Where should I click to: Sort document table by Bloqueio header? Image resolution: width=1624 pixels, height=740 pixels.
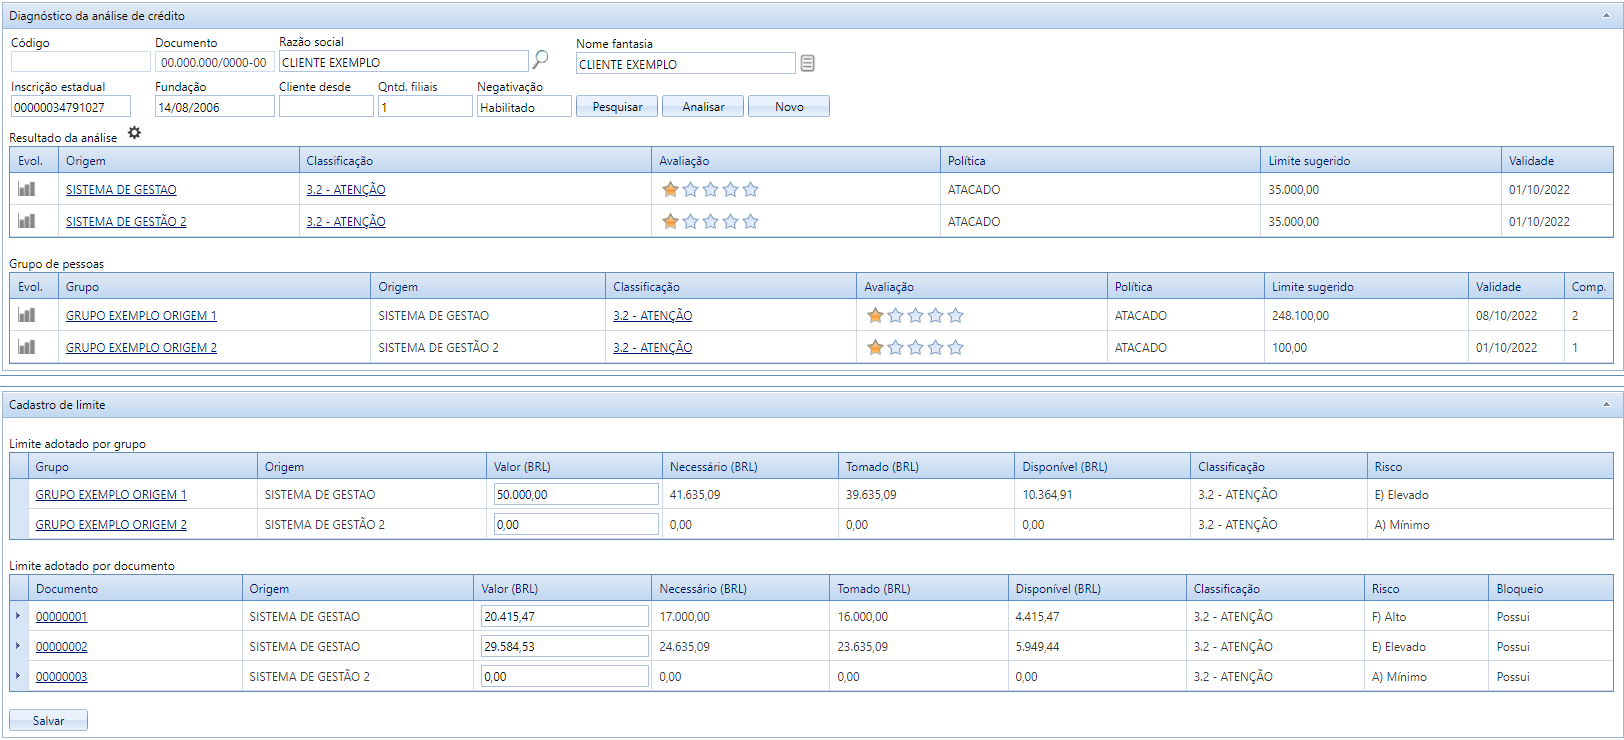pos(1551,589)
